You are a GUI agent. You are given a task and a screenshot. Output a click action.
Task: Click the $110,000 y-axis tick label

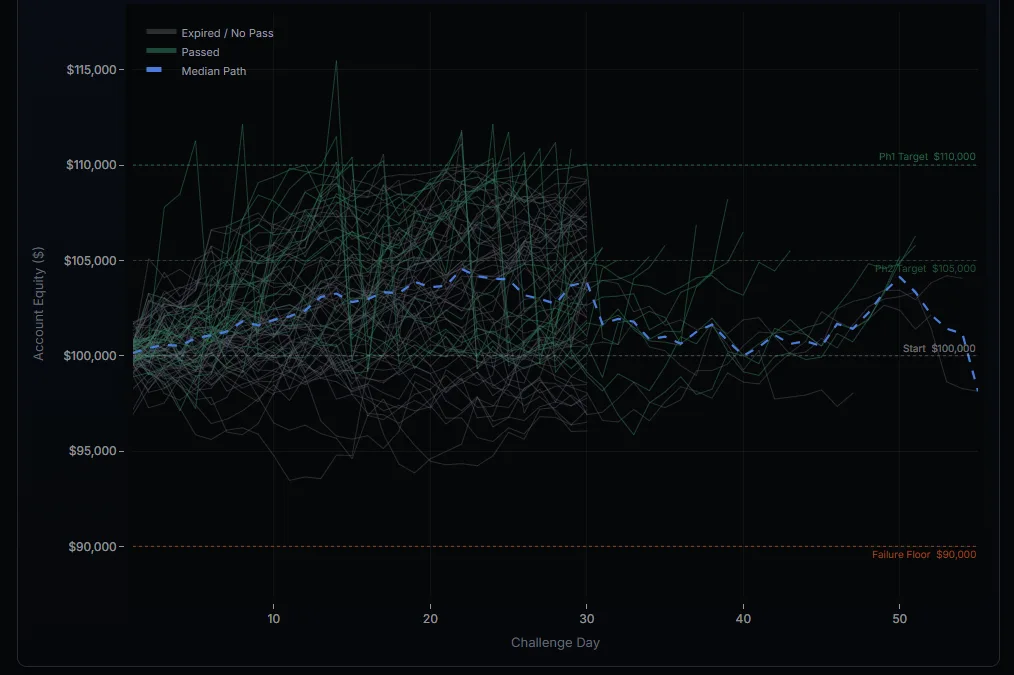pos(91,165)
